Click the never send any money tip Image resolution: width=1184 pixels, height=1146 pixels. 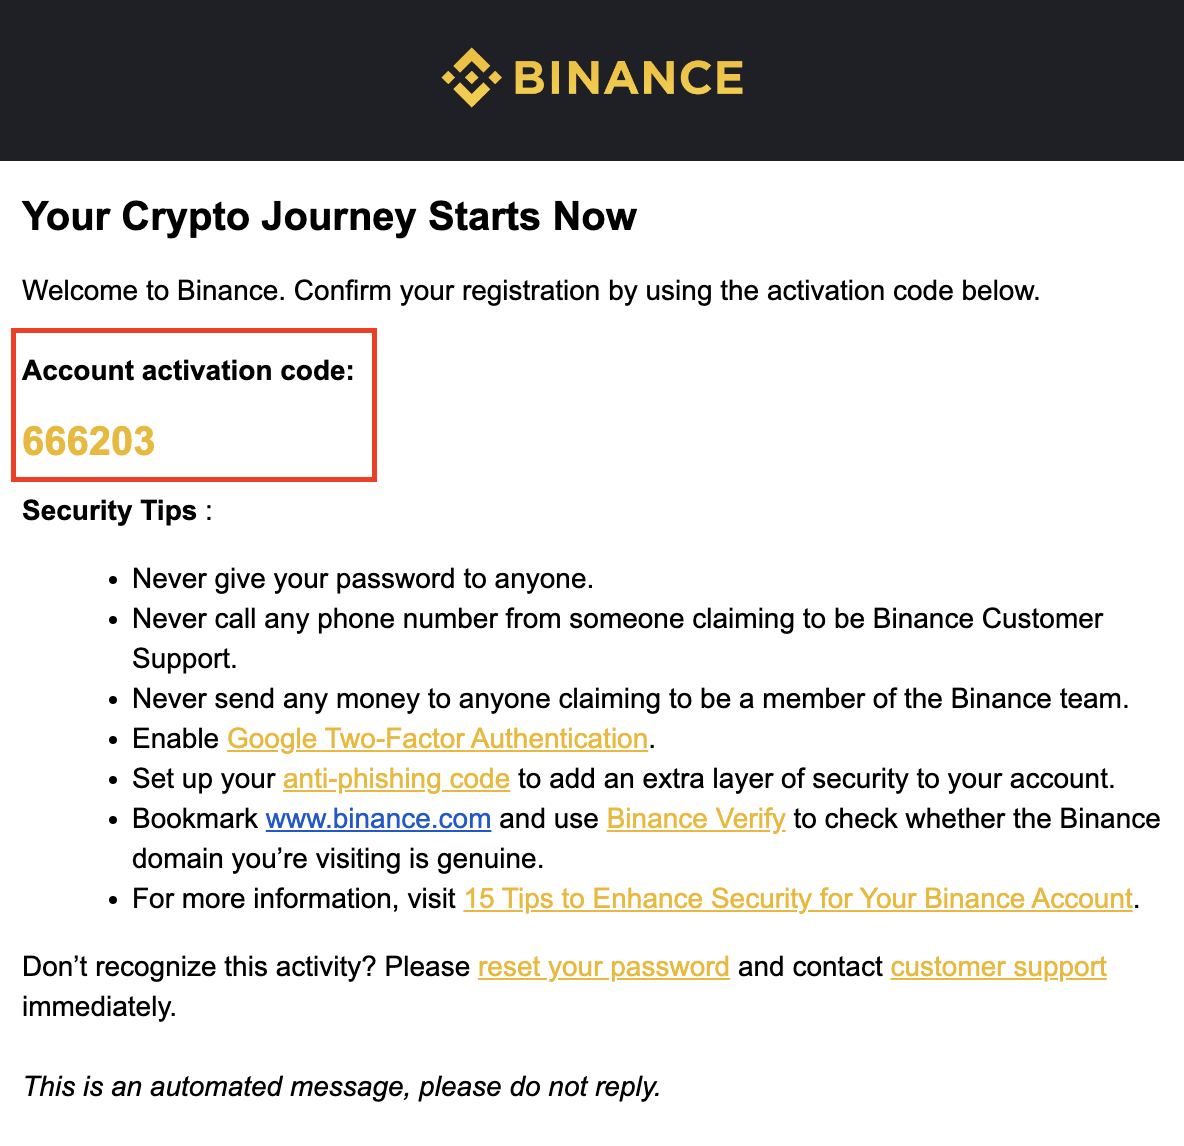tap(630, 698)
